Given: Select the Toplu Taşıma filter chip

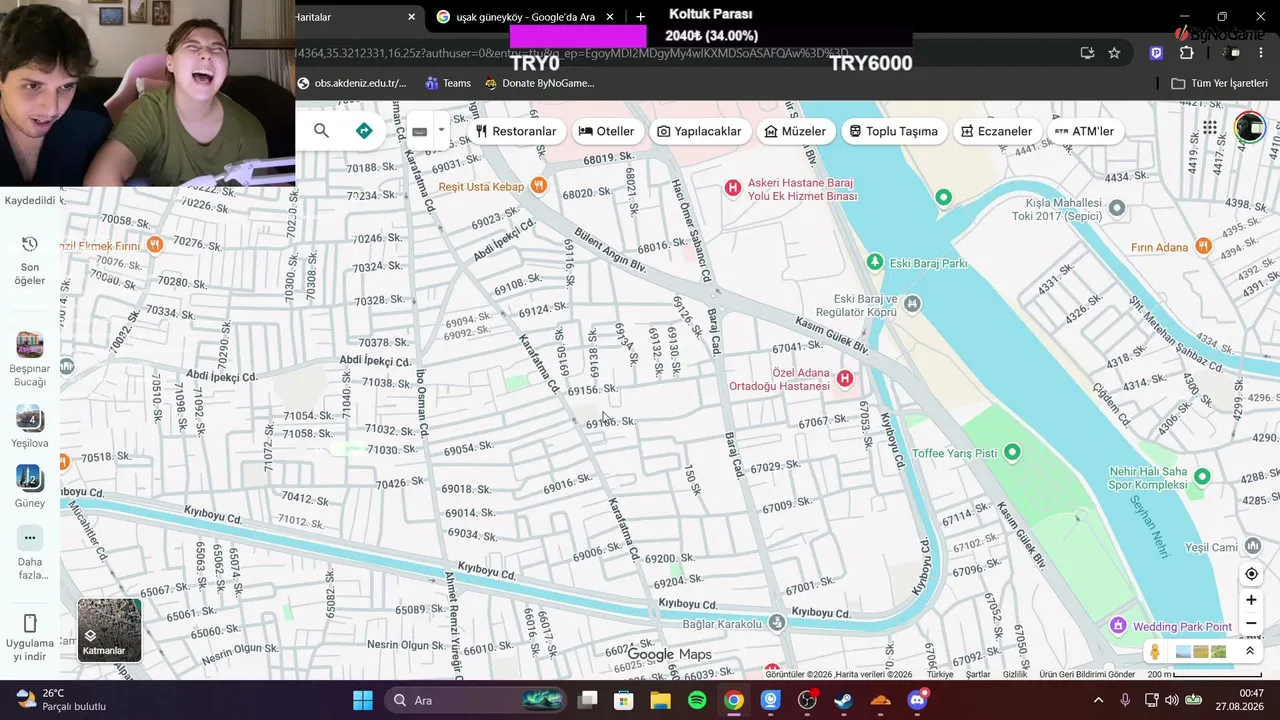Looking at the screenshot, I should click(x=894, y=131).
